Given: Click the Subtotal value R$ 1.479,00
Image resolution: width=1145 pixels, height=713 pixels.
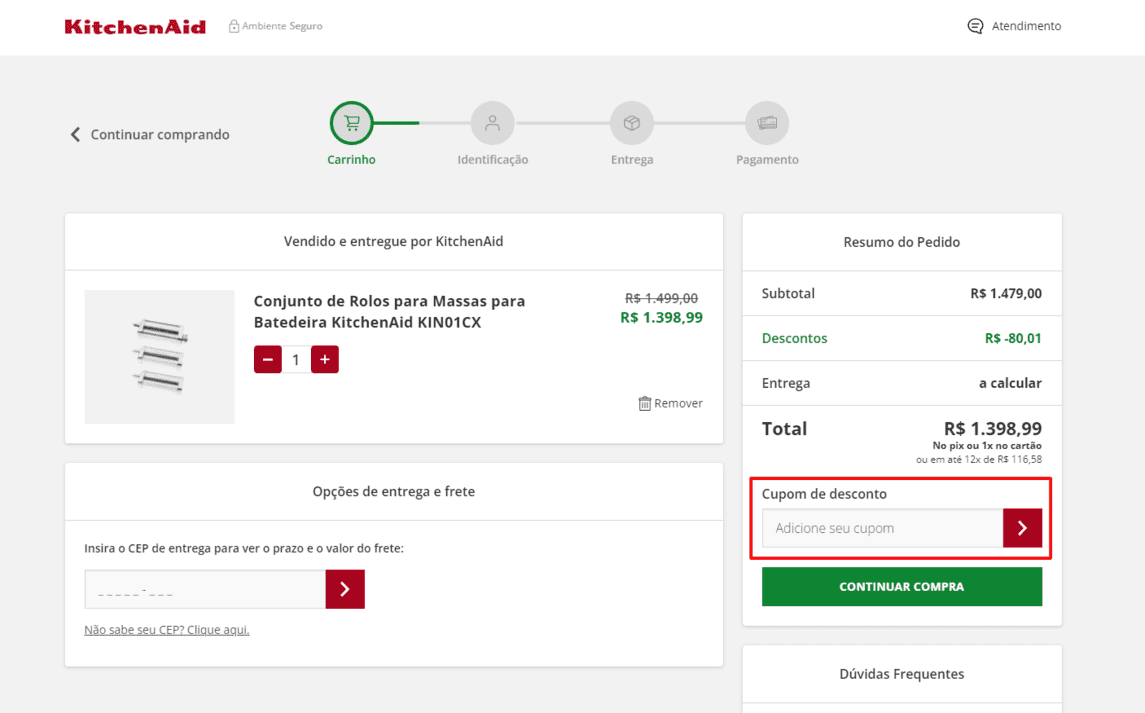Looking at the screenshot, I should 1006,294.
